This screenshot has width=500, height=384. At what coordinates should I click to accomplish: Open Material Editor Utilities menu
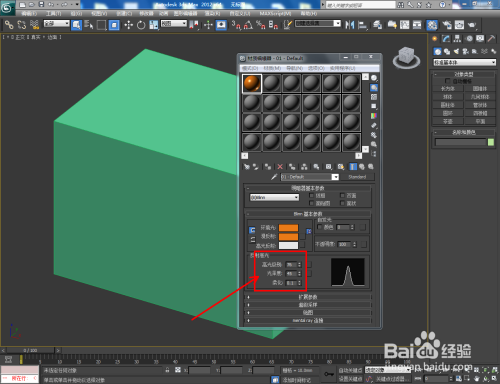[343, 68]
